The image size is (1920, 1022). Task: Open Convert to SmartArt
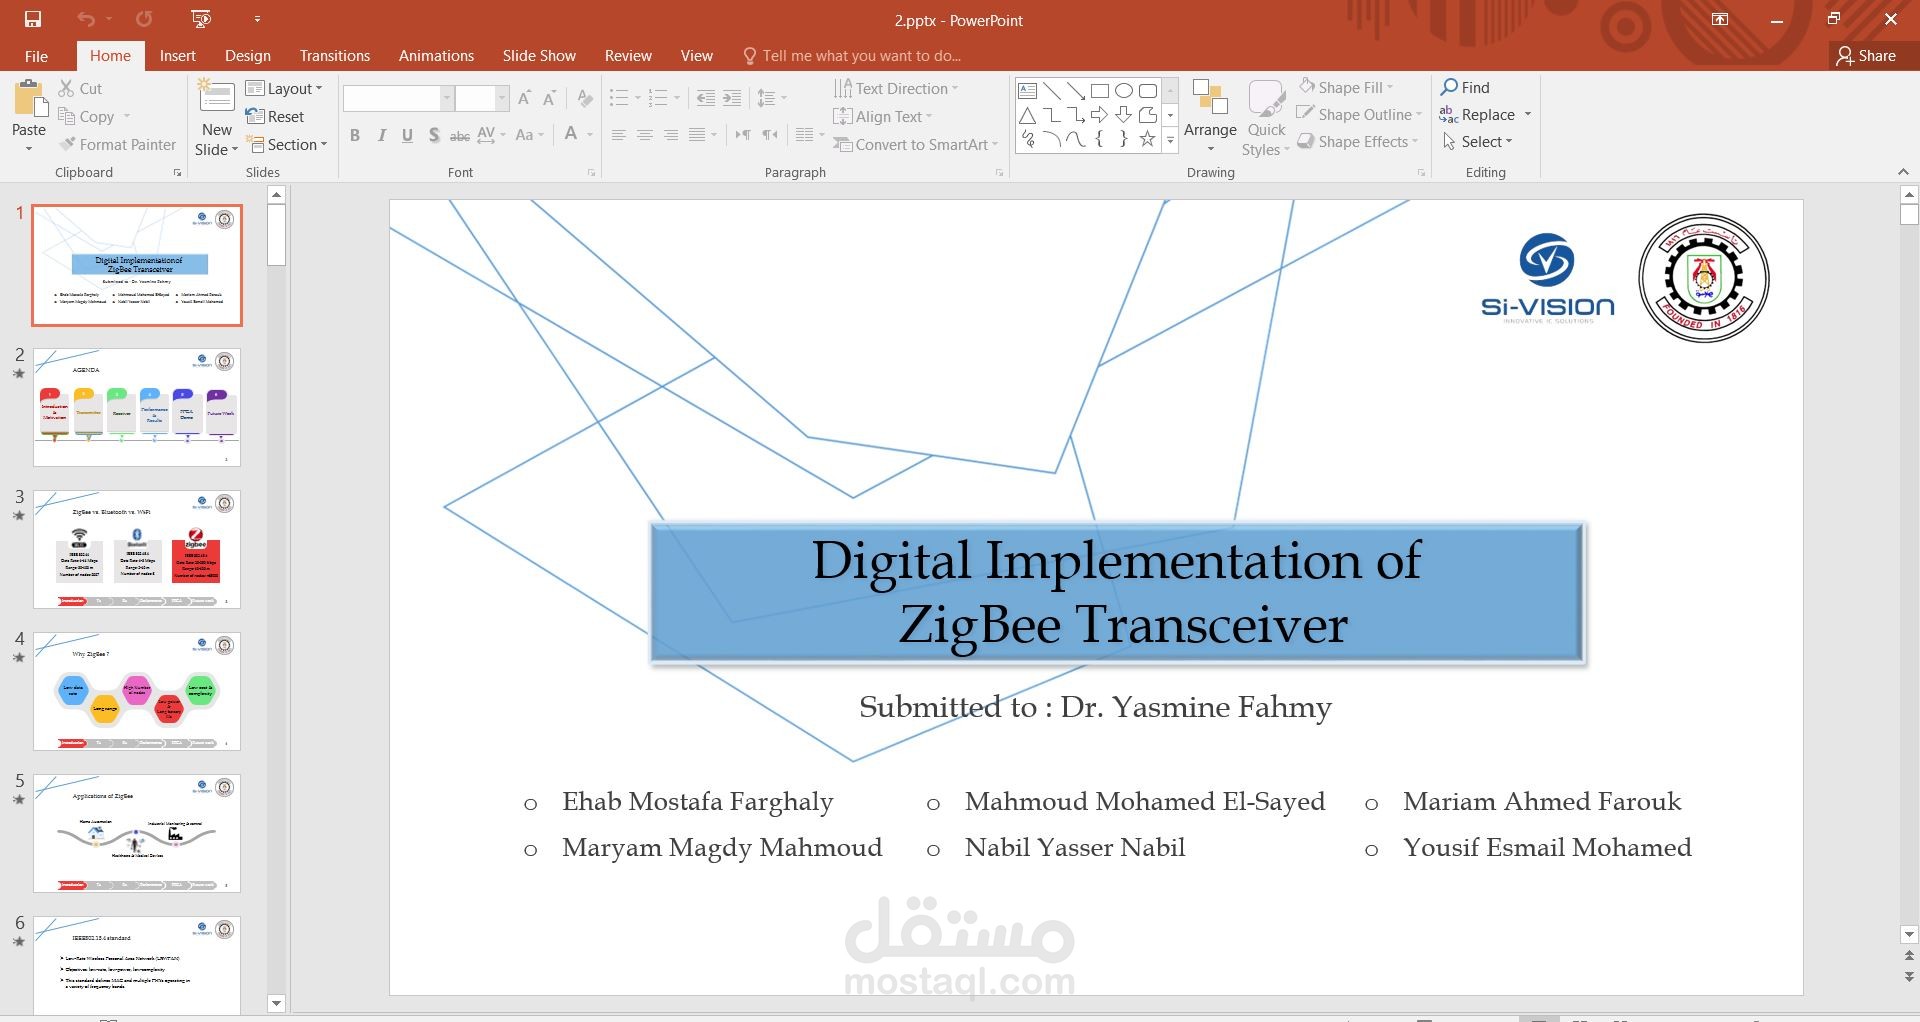(x=916, y=144)
